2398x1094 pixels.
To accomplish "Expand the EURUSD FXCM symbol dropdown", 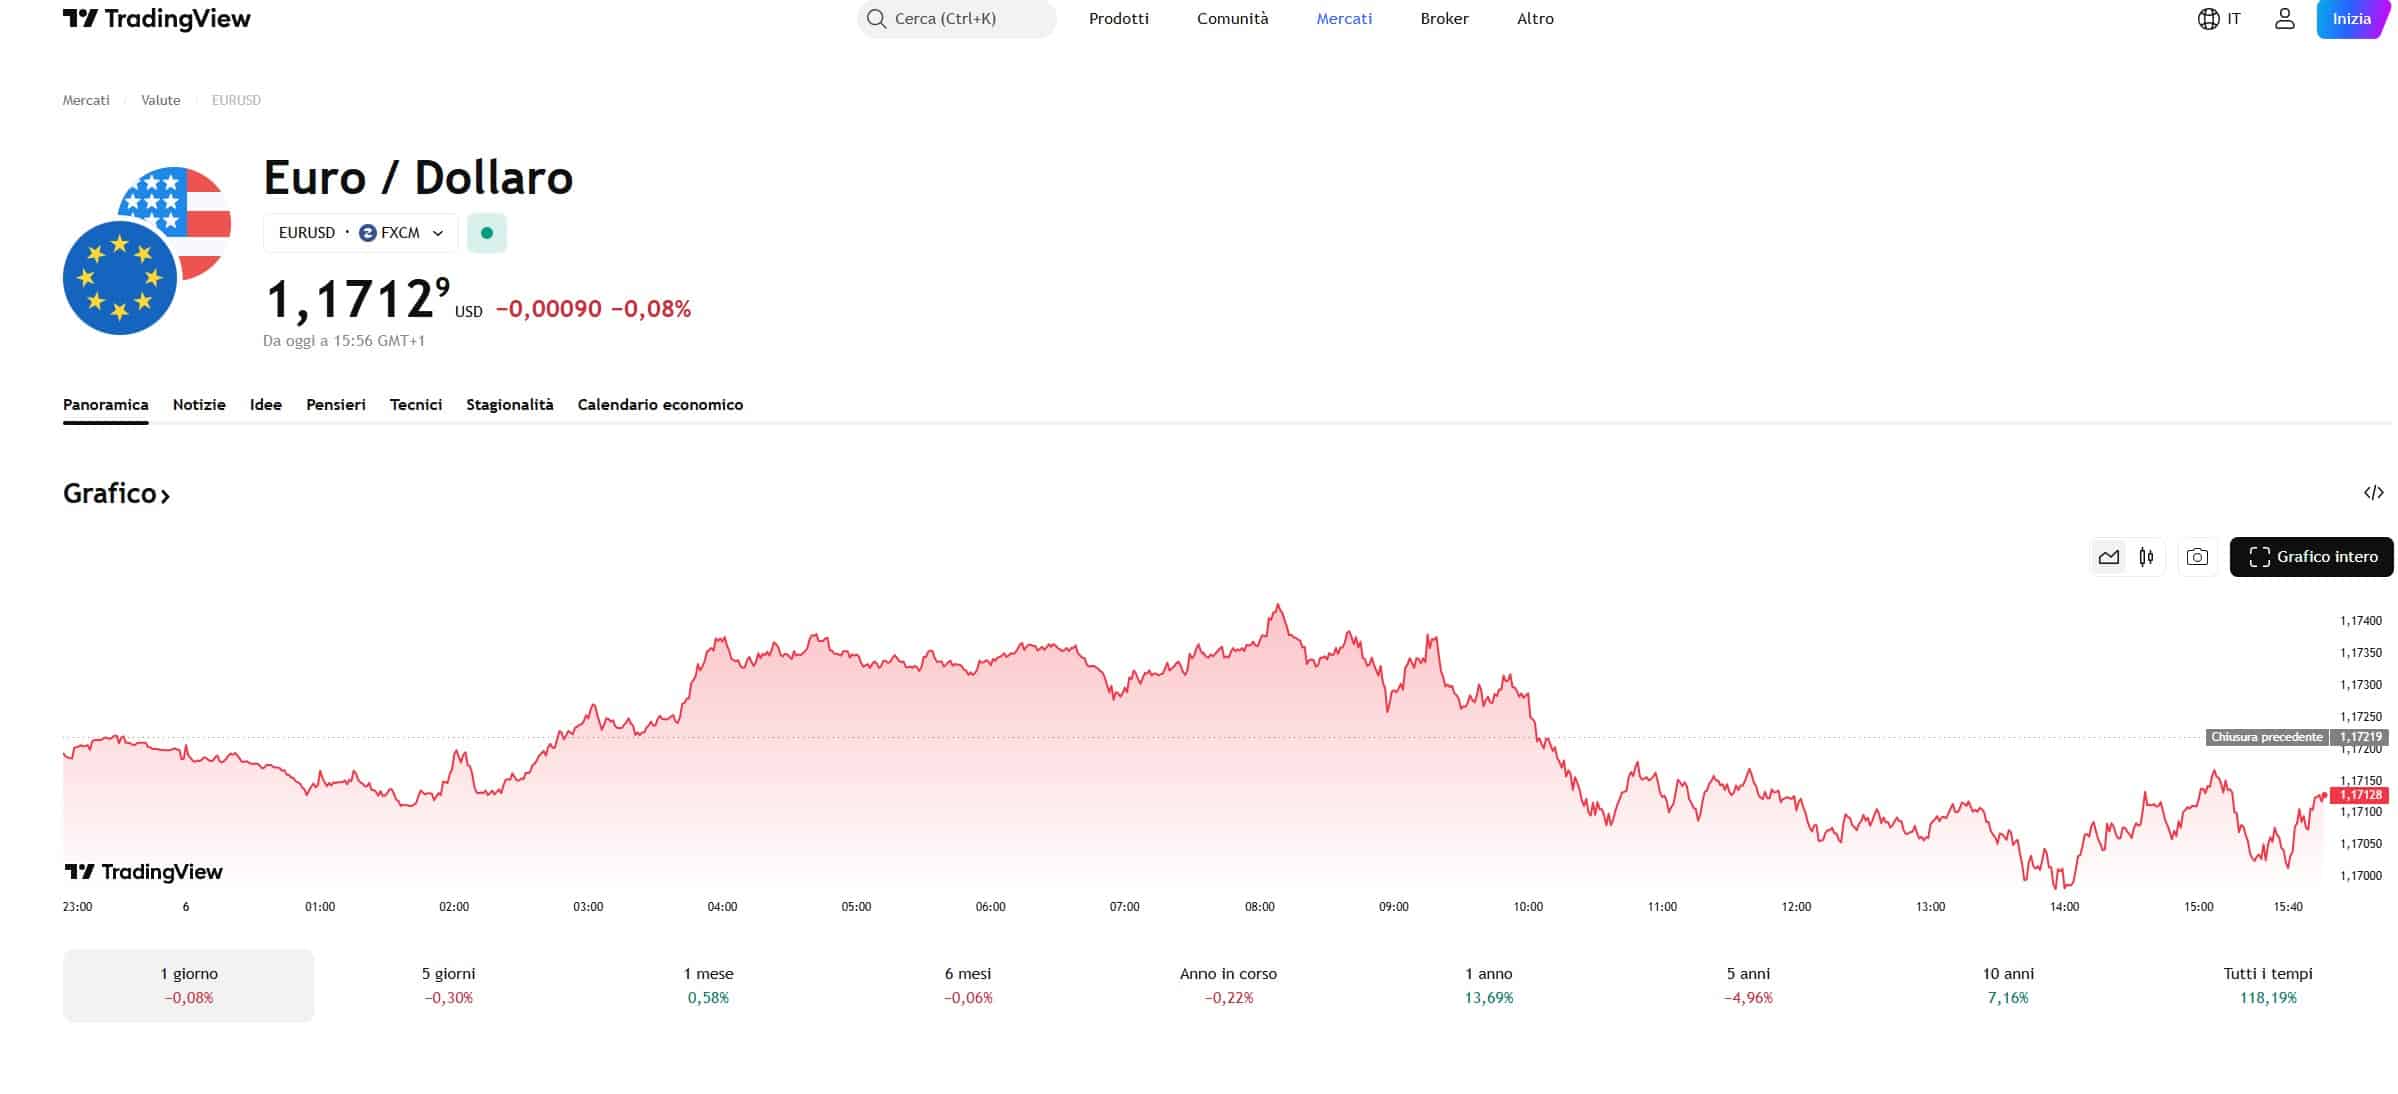I will pyautogui.click(x=436, y=232).
